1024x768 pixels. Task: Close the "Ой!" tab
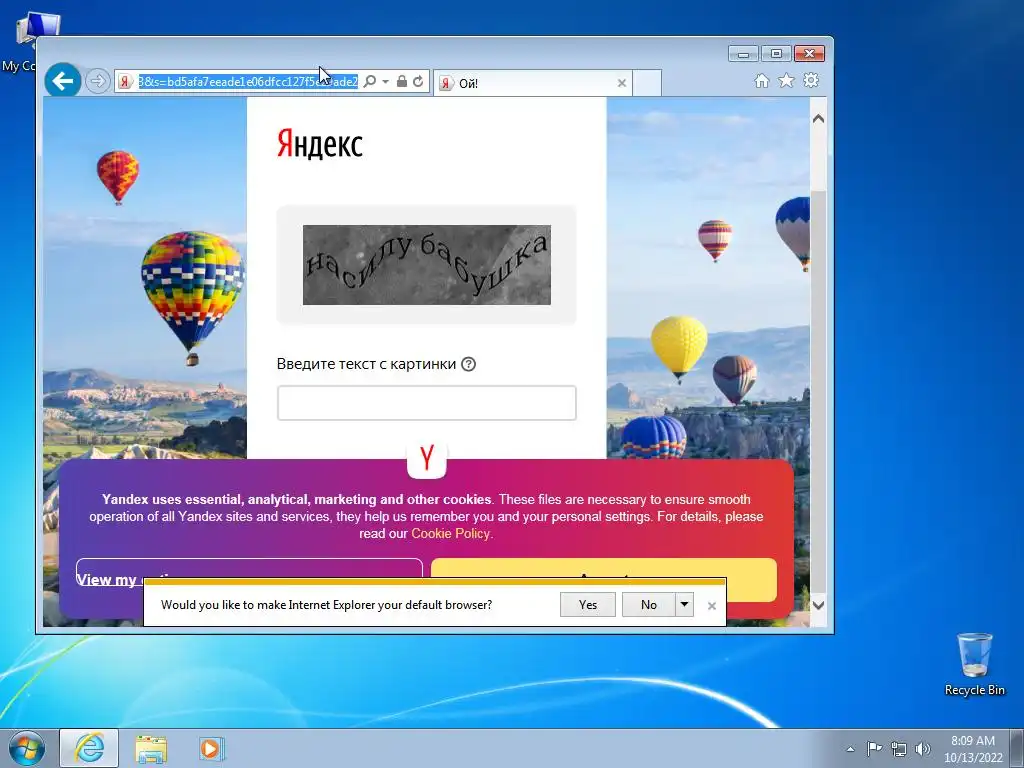[622, 83]
